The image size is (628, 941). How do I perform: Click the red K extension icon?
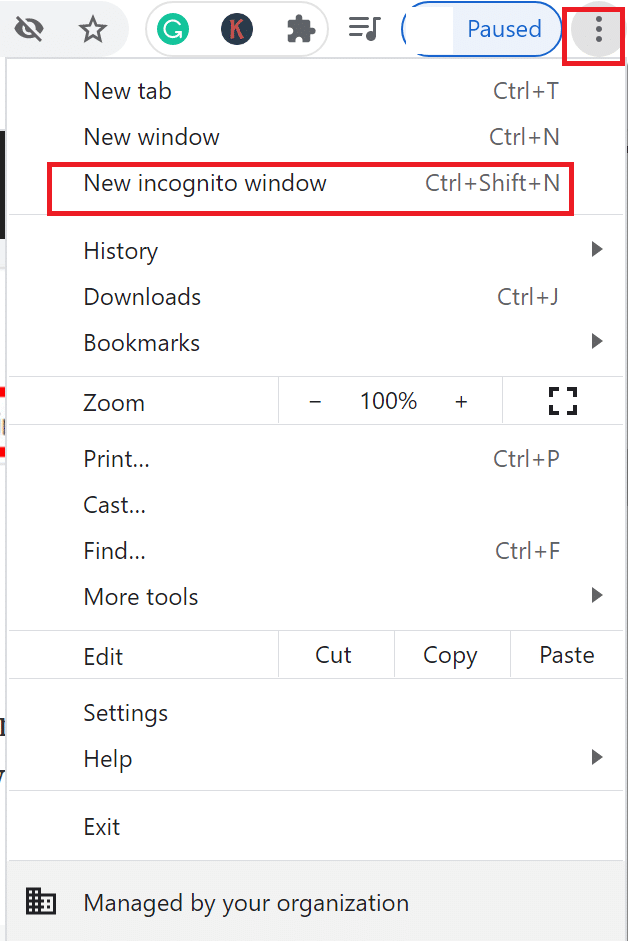[237, 30]
